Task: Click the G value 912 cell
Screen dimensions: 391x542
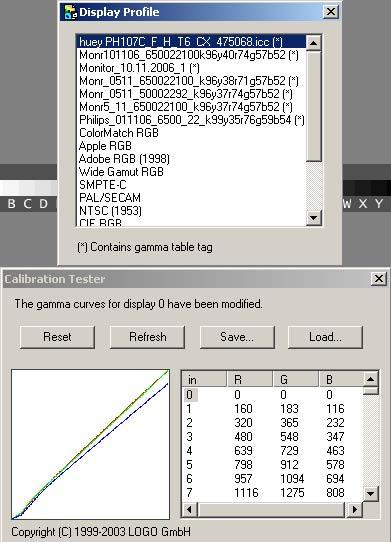Action: (289, 465)
